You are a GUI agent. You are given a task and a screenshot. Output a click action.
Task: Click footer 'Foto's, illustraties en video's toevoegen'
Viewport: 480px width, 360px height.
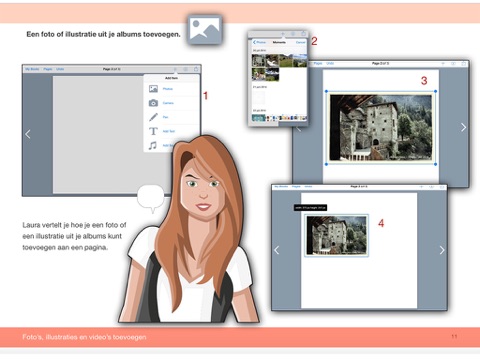tap(84, 337)
